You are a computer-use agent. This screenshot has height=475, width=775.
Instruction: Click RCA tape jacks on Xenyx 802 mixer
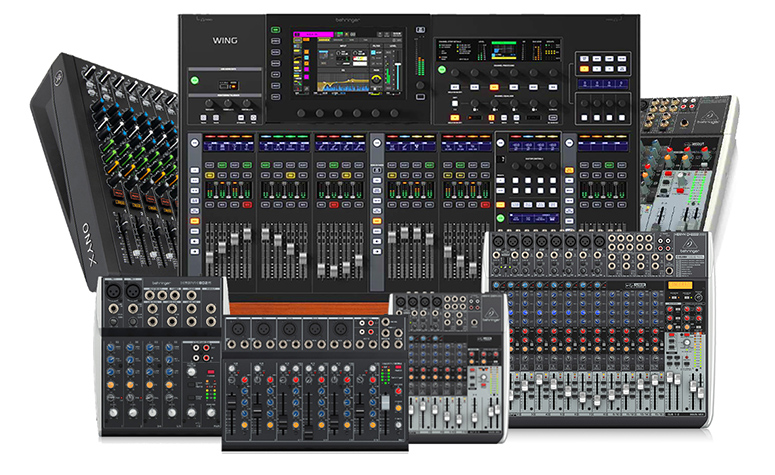coord(201,352)
